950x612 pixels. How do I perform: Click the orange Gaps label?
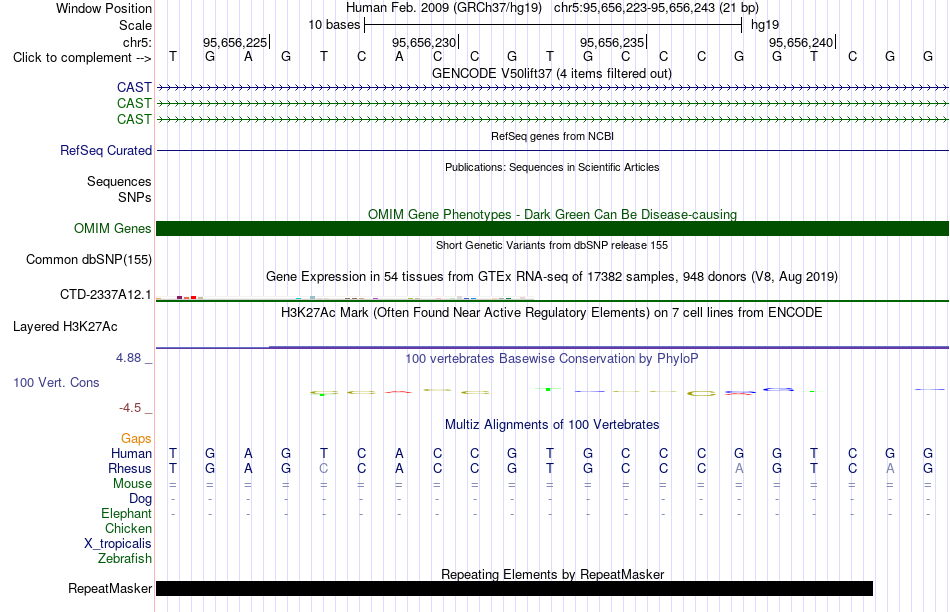pyautogui.click(x=136, y=438)
